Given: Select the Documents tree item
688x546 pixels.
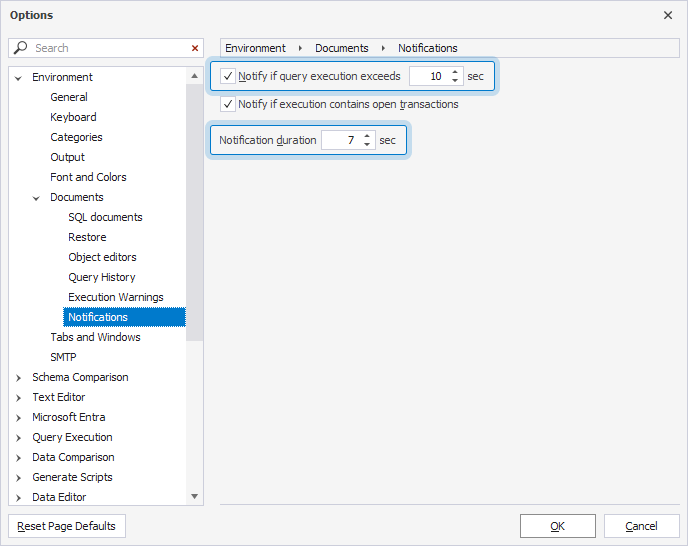Looking at the screenshot, I should click(77, 197).
